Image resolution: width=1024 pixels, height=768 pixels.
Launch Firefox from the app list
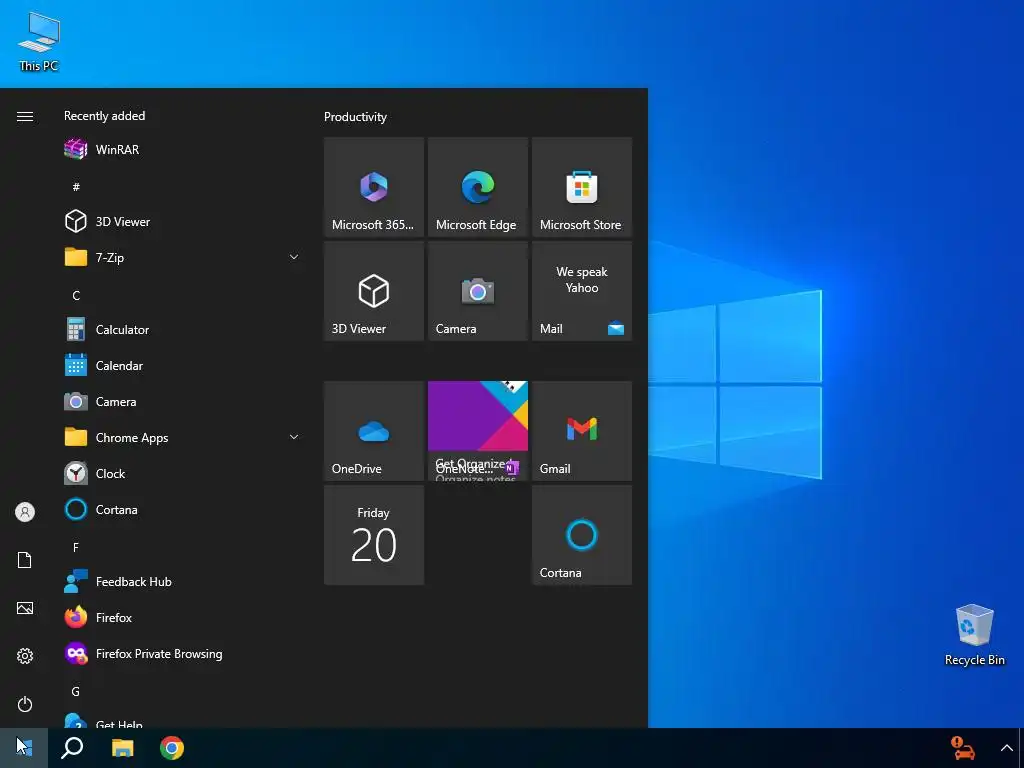click(x=182, y=618)
